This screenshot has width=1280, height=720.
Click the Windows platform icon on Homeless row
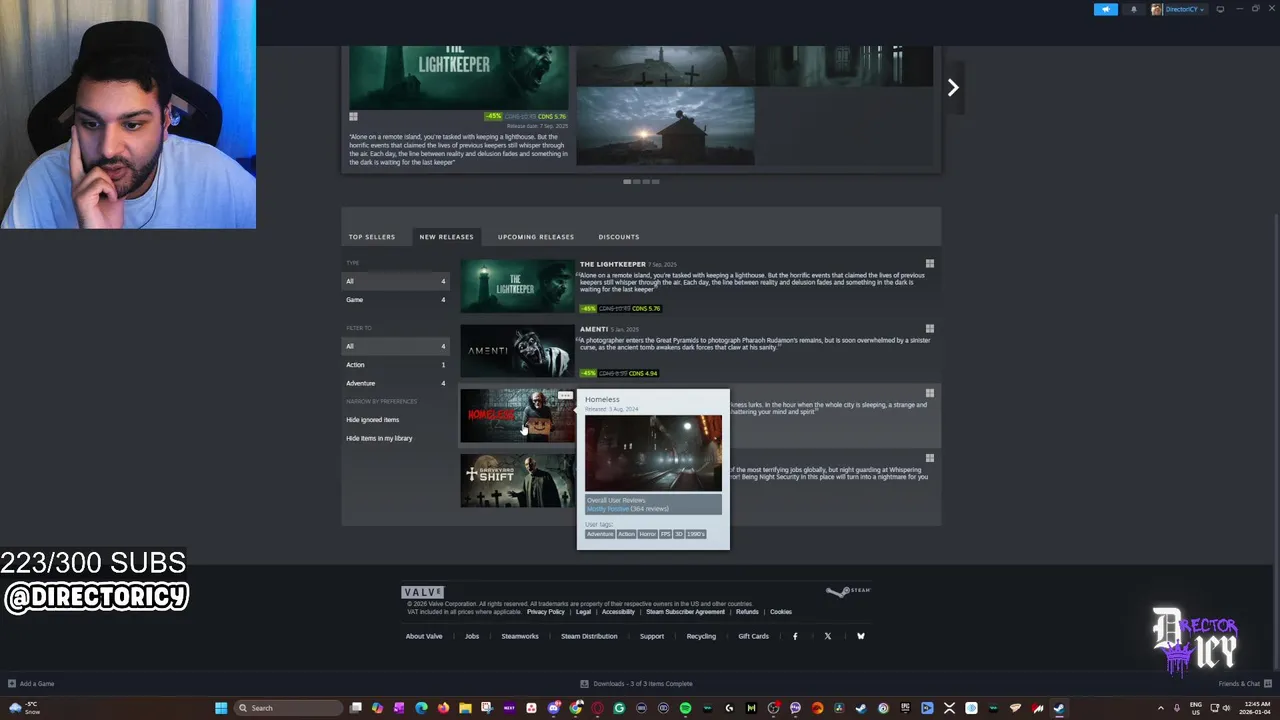coord(930,394)
